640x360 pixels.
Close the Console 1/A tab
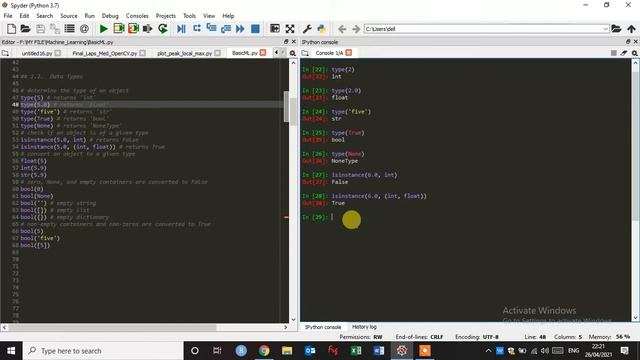tap(349, 53)
